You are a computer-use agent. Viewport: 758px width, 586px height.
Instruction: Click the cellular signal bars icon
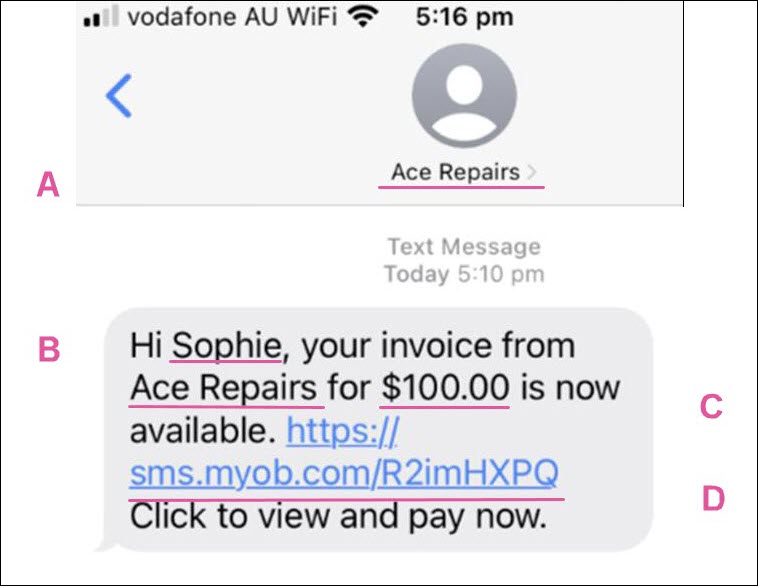(x=101, y=16)
